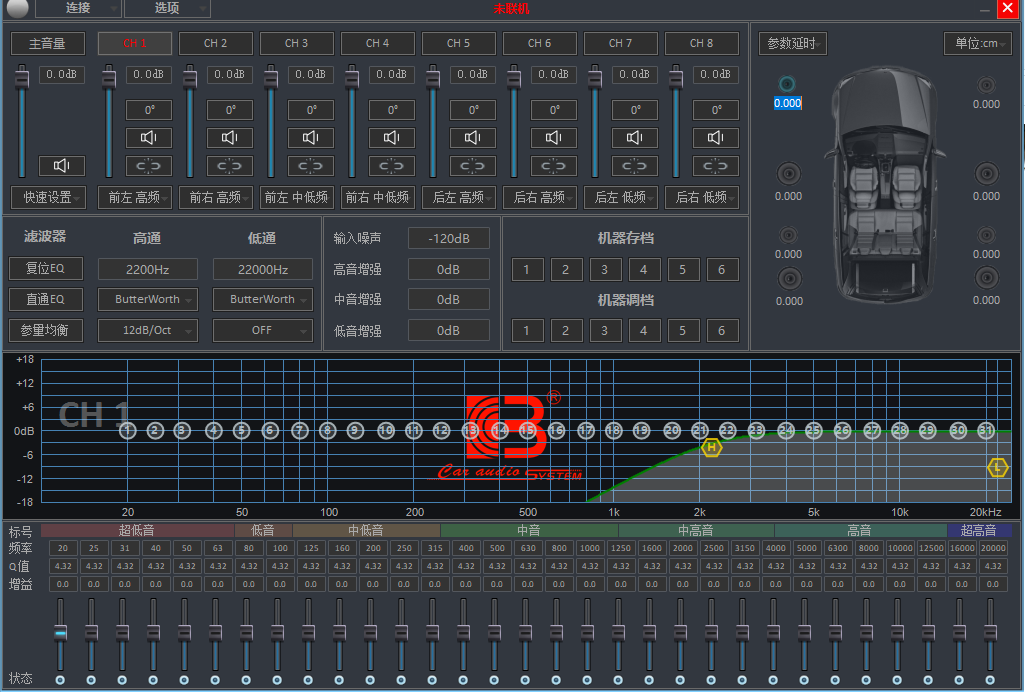This screenshot has height=692, width=1025.
Task: Select EQ band node 16 on graph
Action: coord(556,431)
